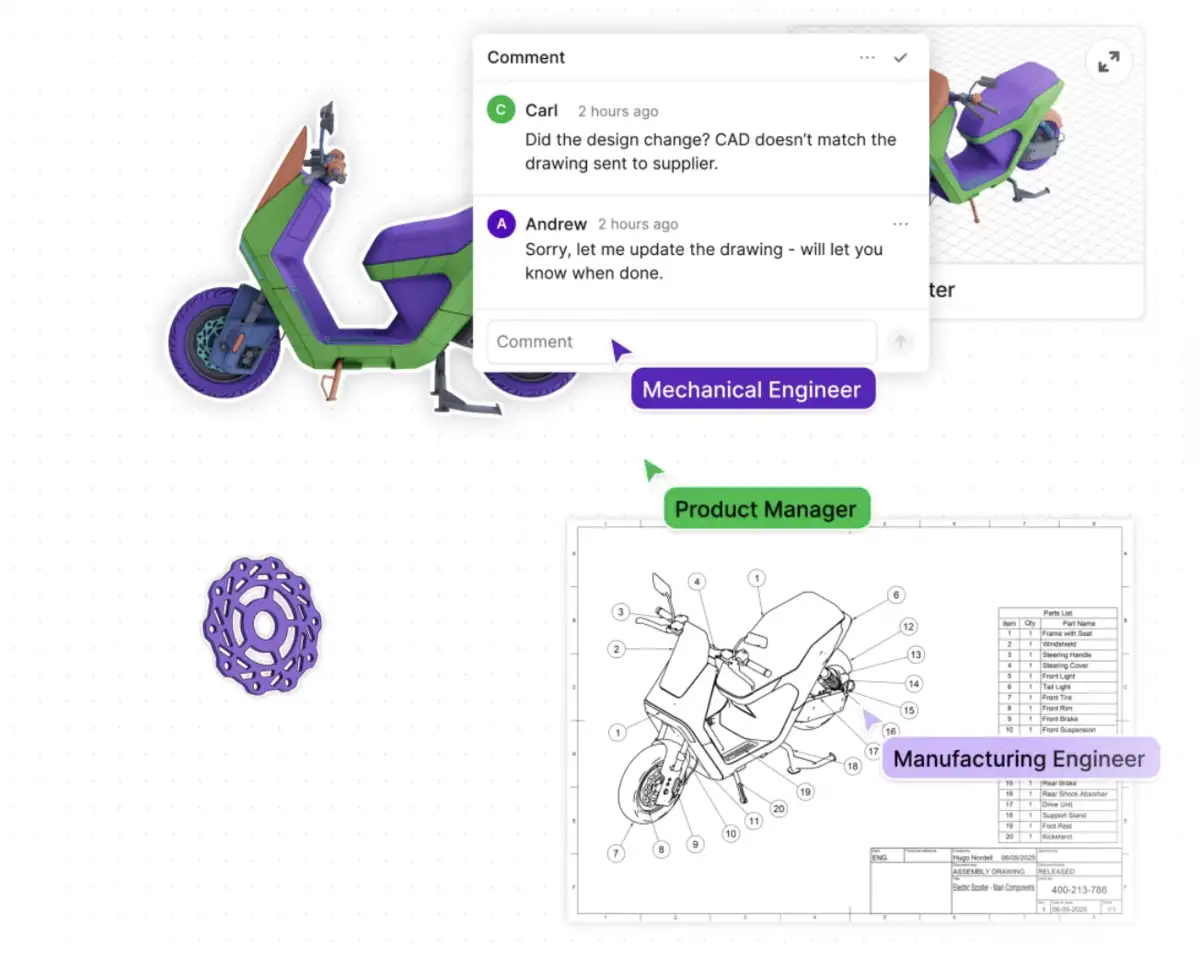Click balloon number 12 on the drawing
Image resolution: width=1200 pixels, height=959 pixels.
908,627
